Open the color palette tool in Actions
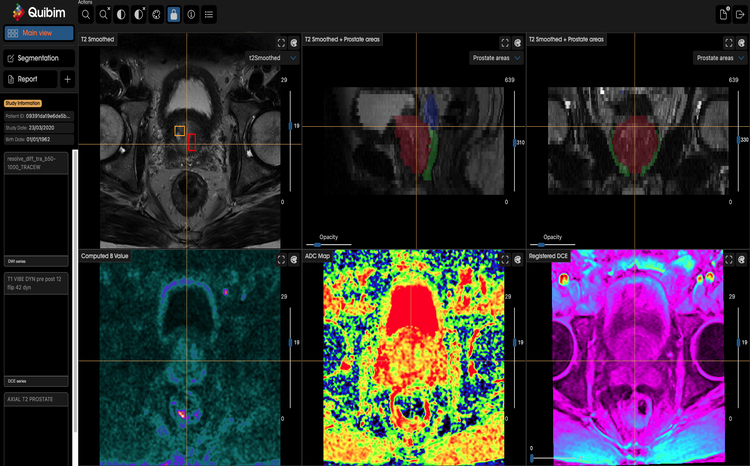750x466 pixels. [156, 15]
